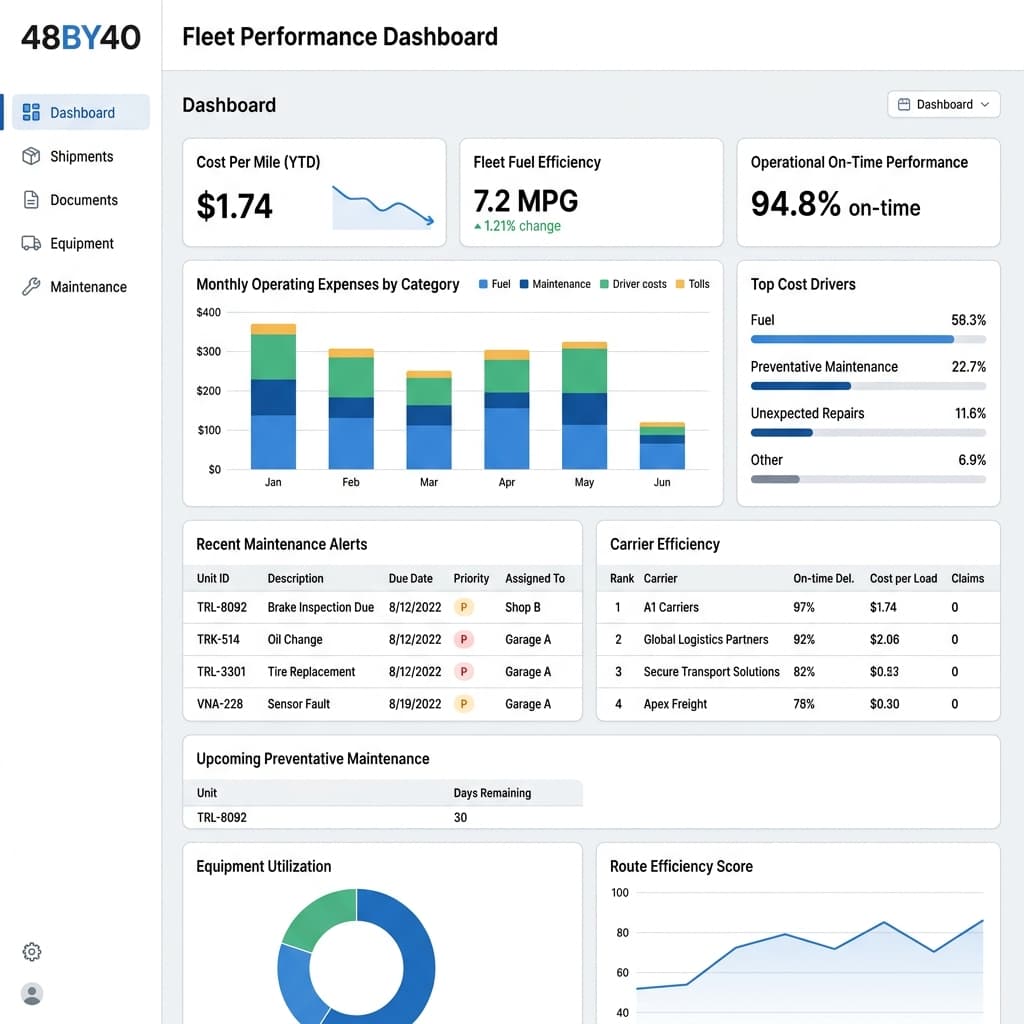Sort carriers by Claims header
This screenshot has width=1024, height=1024.
[x=967, y=579]
